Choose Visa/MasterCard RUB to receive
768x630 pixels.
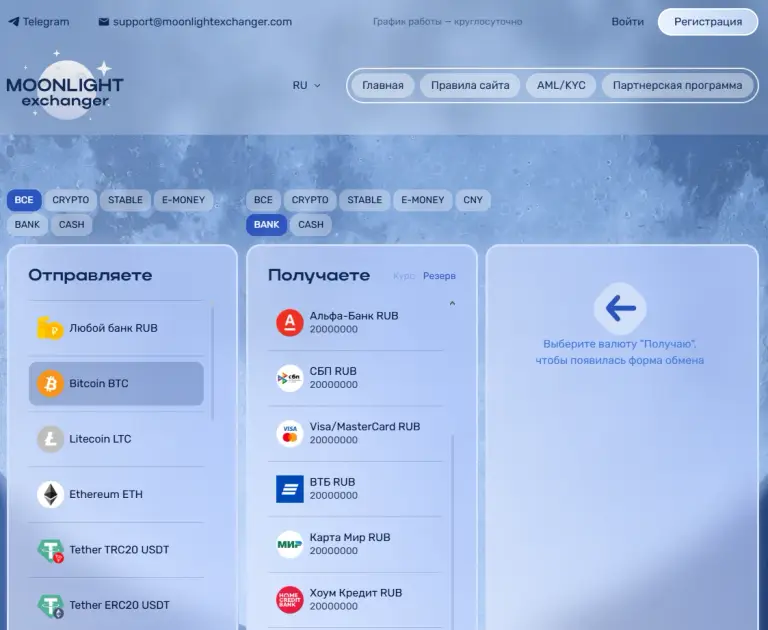coord(356,434)
